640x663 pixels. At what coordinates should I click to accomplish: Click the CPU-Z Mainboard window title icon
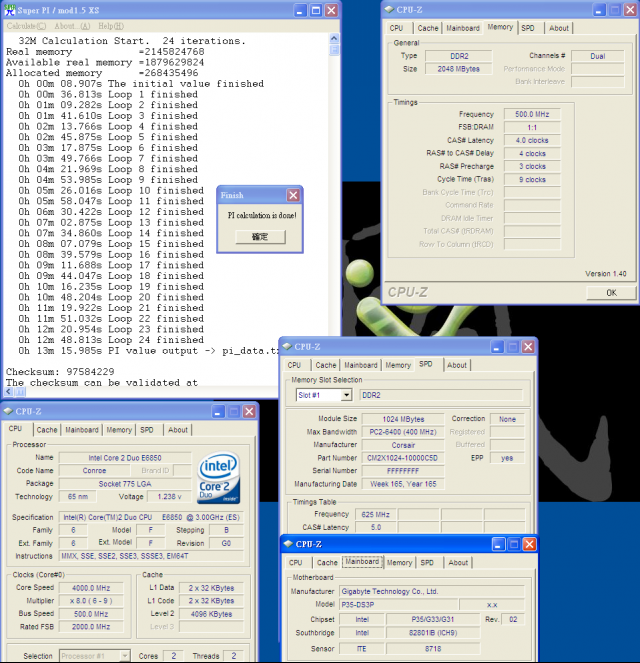tap(288, 544)
